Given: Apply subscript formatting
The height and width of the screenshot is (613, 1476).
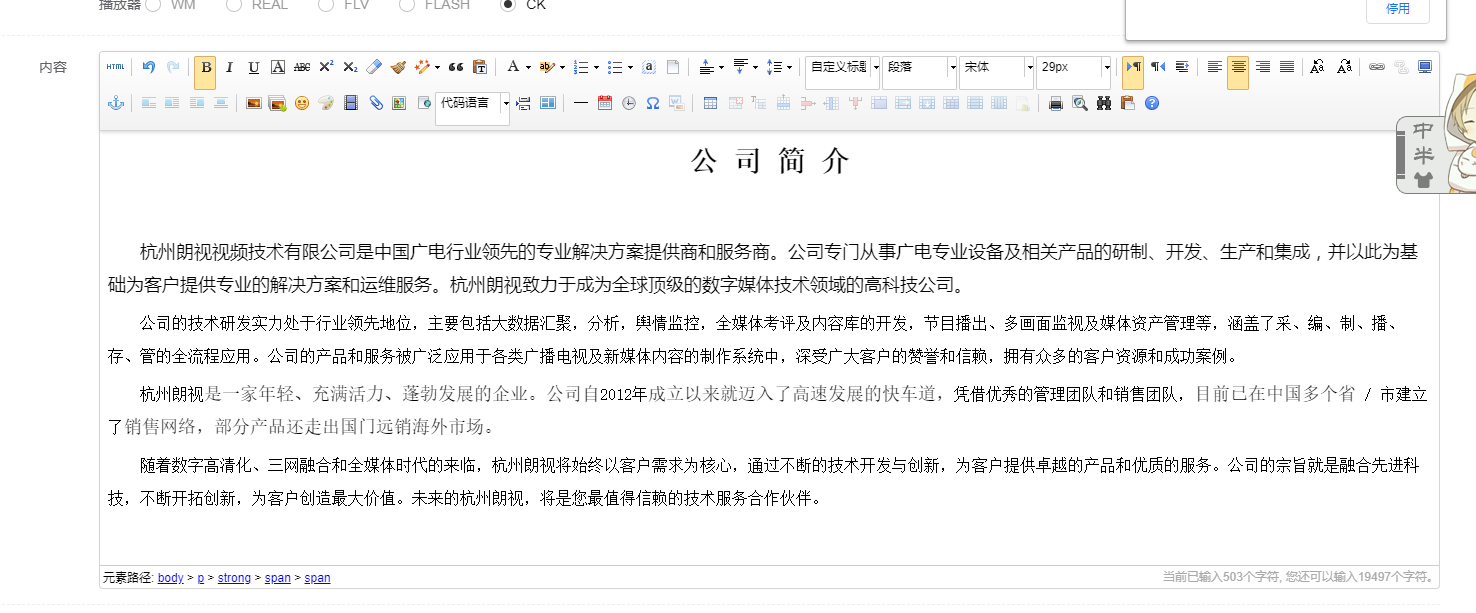Looking at the screenshot, I should [x=350, y=67].
